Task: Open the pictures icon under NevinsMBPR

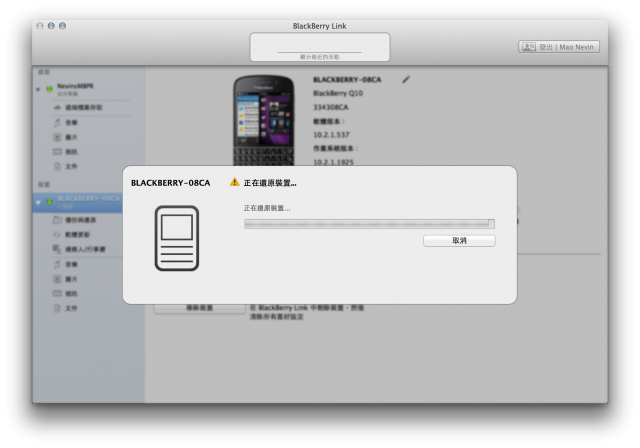Action: click(57, 137)
